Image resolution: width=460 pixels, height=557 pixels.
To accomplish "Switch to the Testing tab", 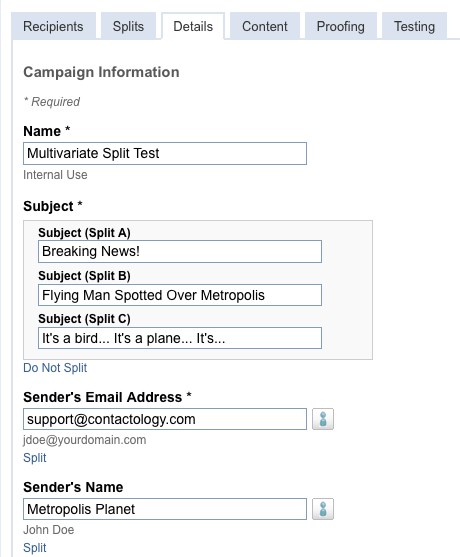I will coord(414,26).
